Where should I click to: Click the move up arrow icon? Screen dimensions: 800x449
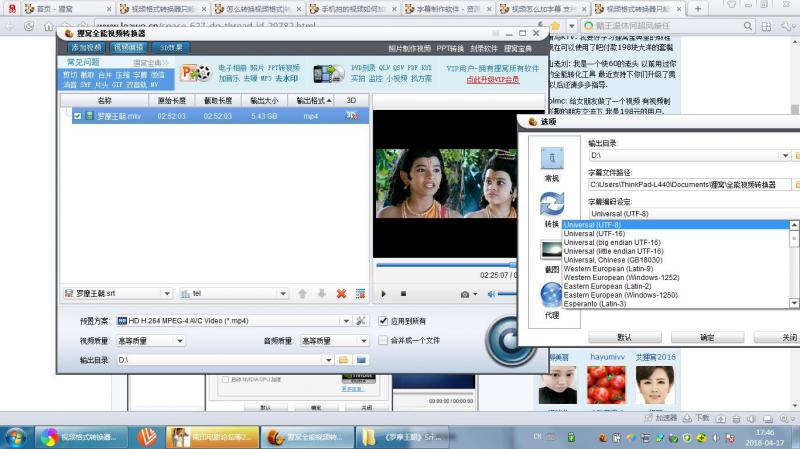[x=303, y=293]
